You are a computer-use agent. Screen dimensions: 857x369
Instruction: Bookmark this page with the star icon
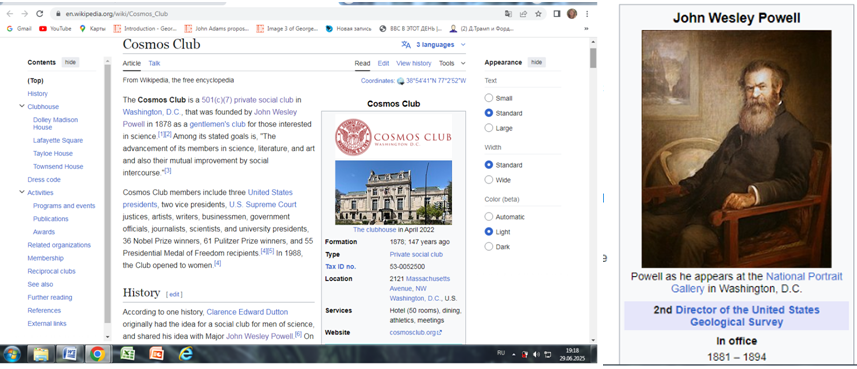tap(538, 14)
